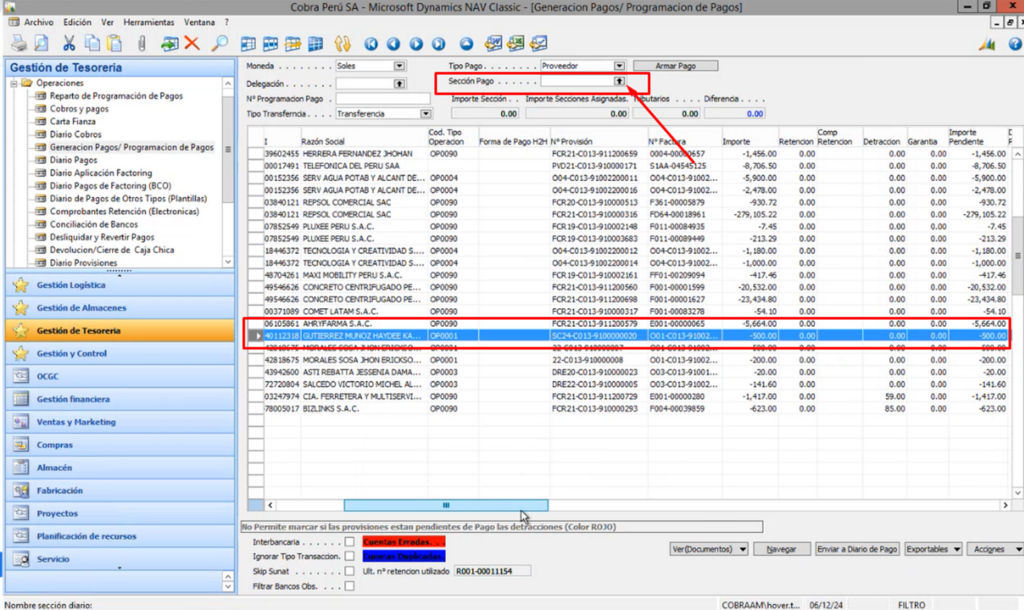The width and height of the screenshot is (1024, 610).
Task: Open the Gestión financiera module
Action: point(120,399)
